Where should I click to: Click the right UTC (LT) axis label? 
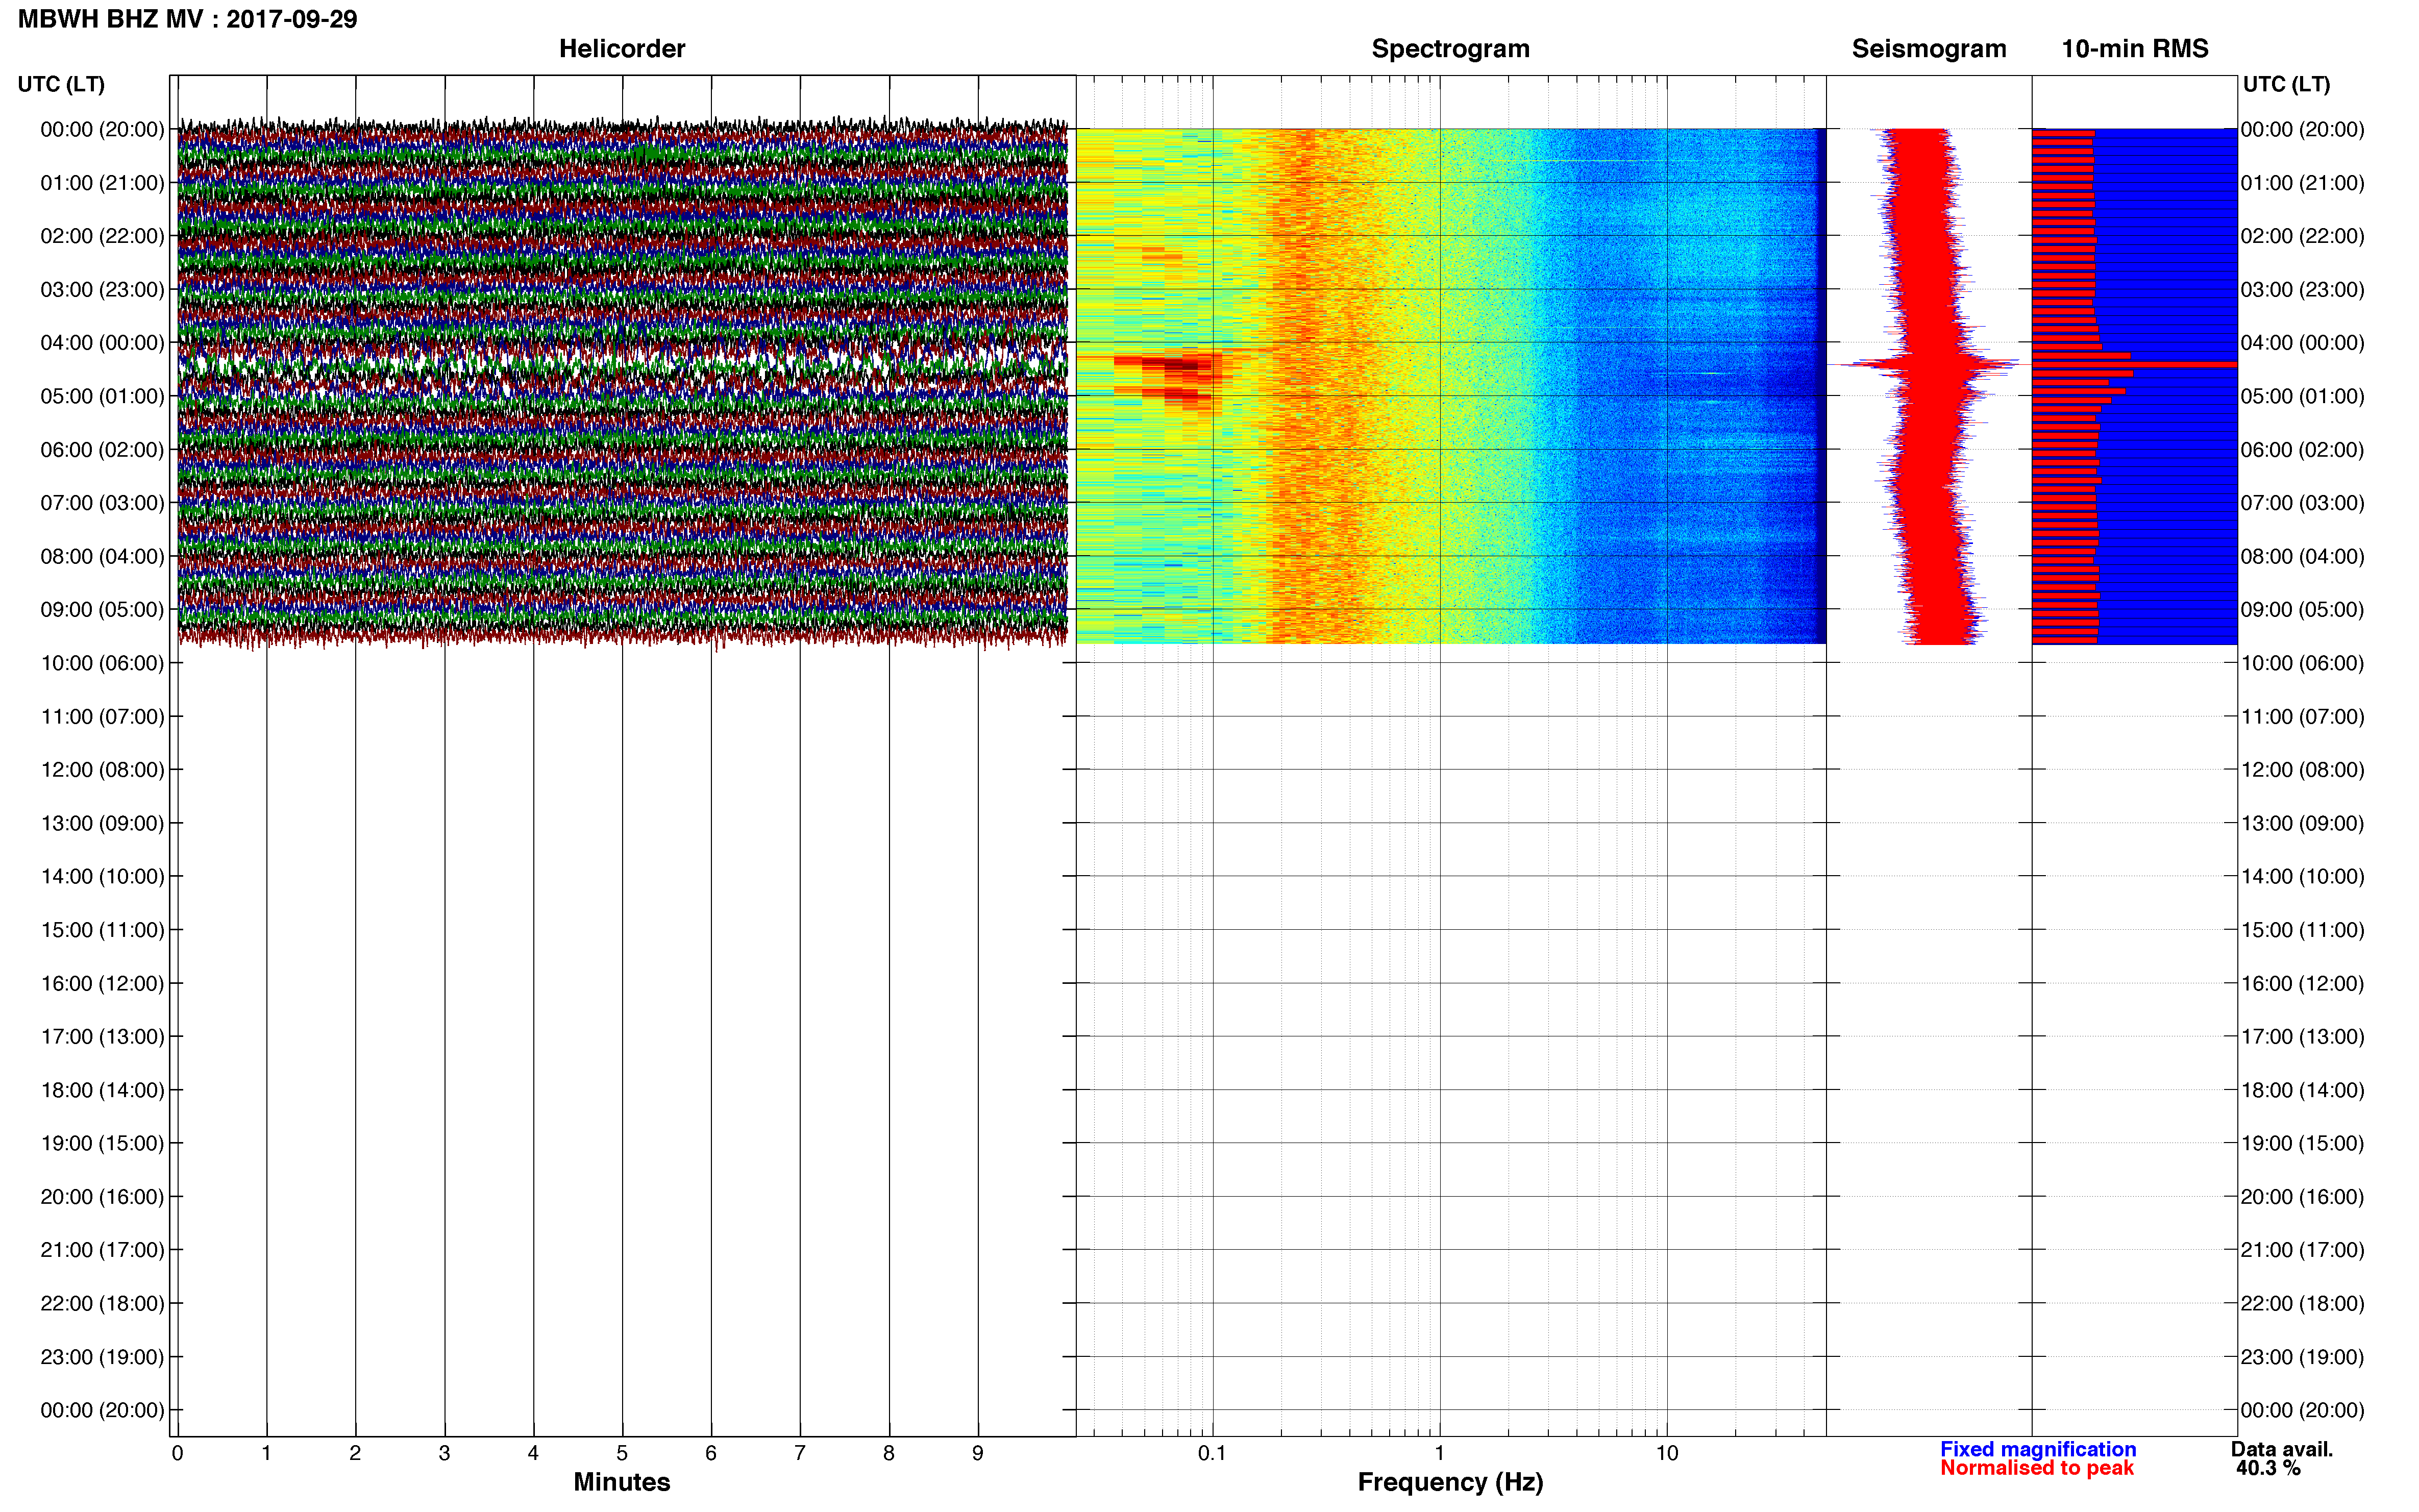pyautogui.click(x=2286, y=84)
